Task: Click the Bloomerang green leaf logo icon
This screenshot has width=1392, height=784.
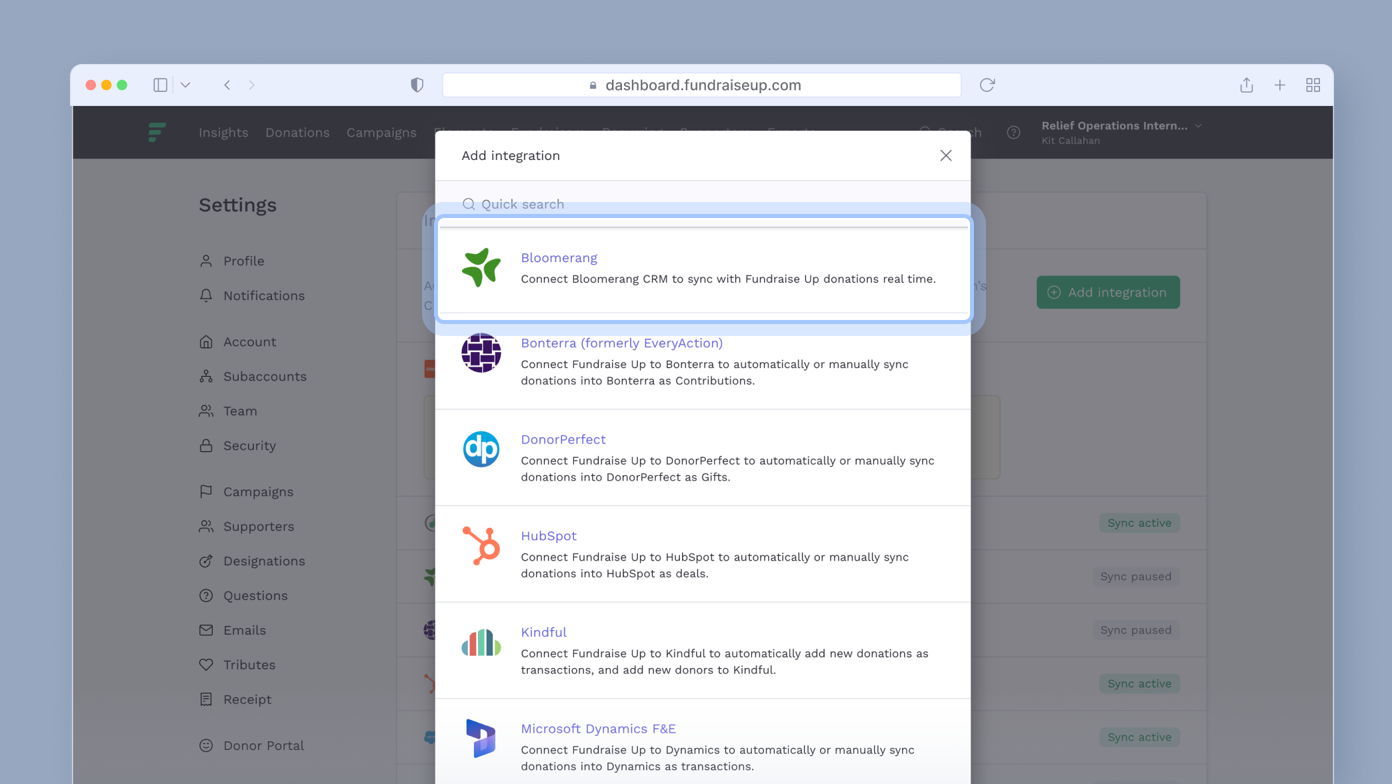Action: tap(482, 267)
